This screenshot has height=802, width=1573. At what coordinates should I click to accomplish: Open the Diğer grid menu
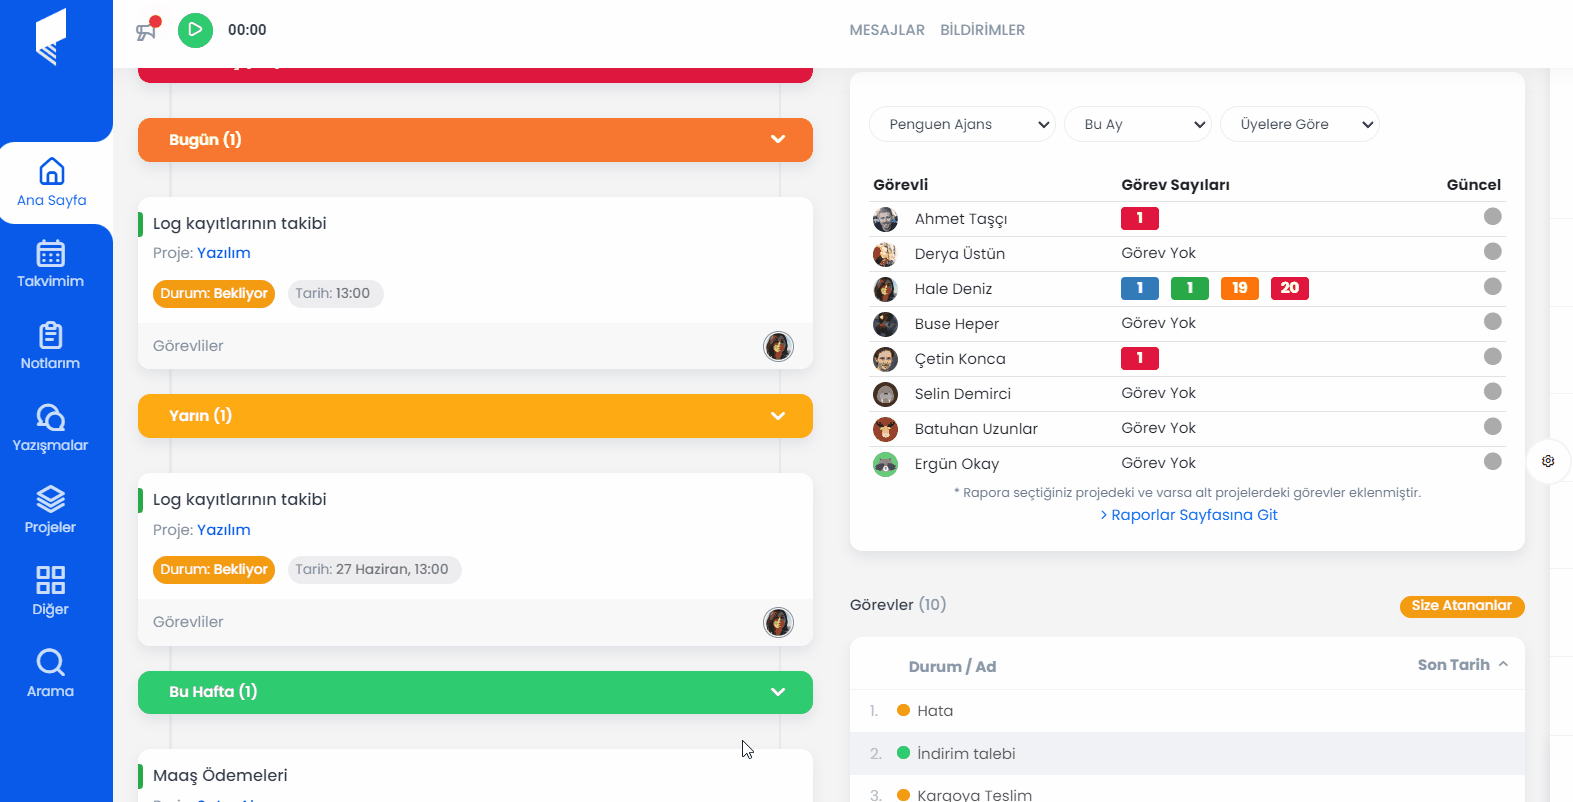coord(50,592)
